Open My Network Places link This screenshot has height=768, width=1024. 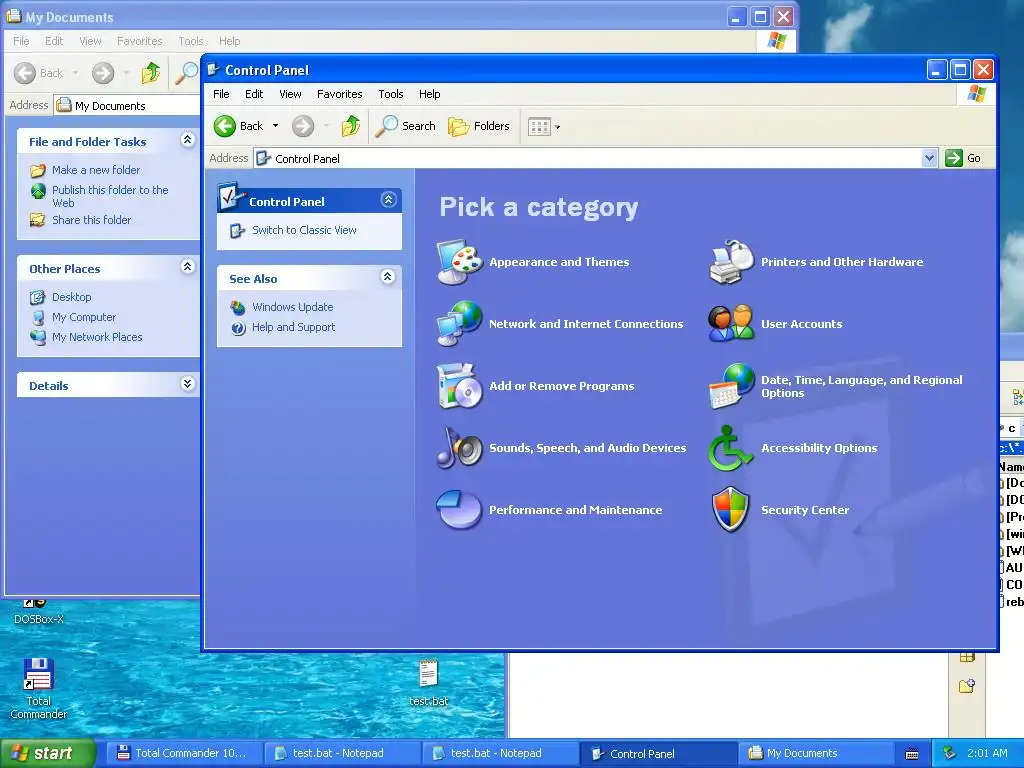click(x=97, y=337)
